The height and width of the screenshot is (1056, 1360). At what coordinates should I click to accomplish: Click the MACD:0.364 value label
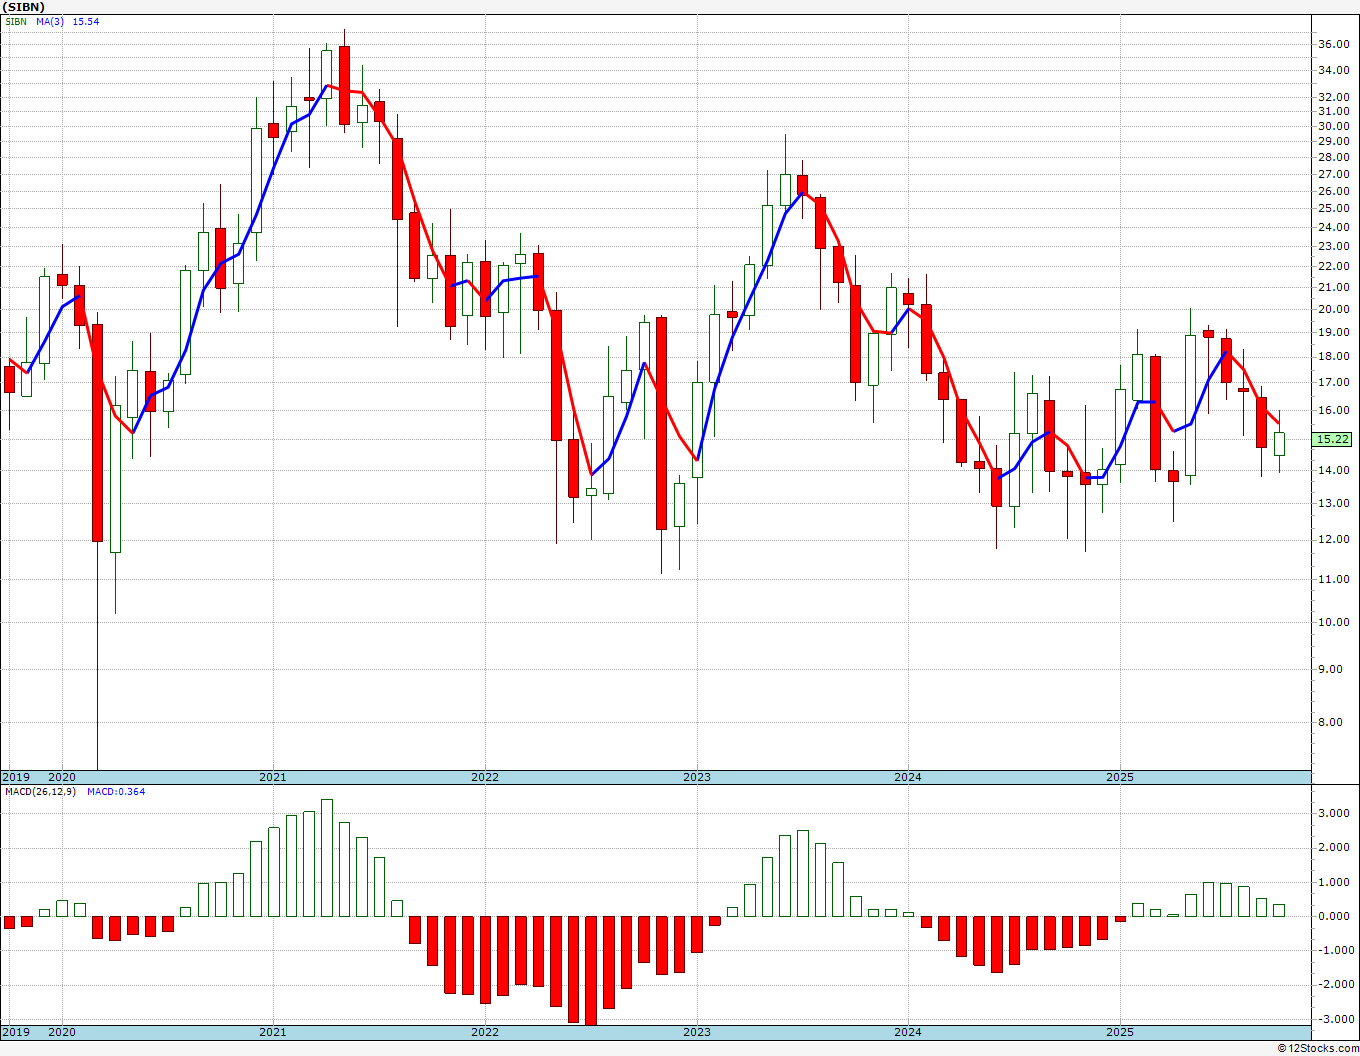(x=116, y=791)
